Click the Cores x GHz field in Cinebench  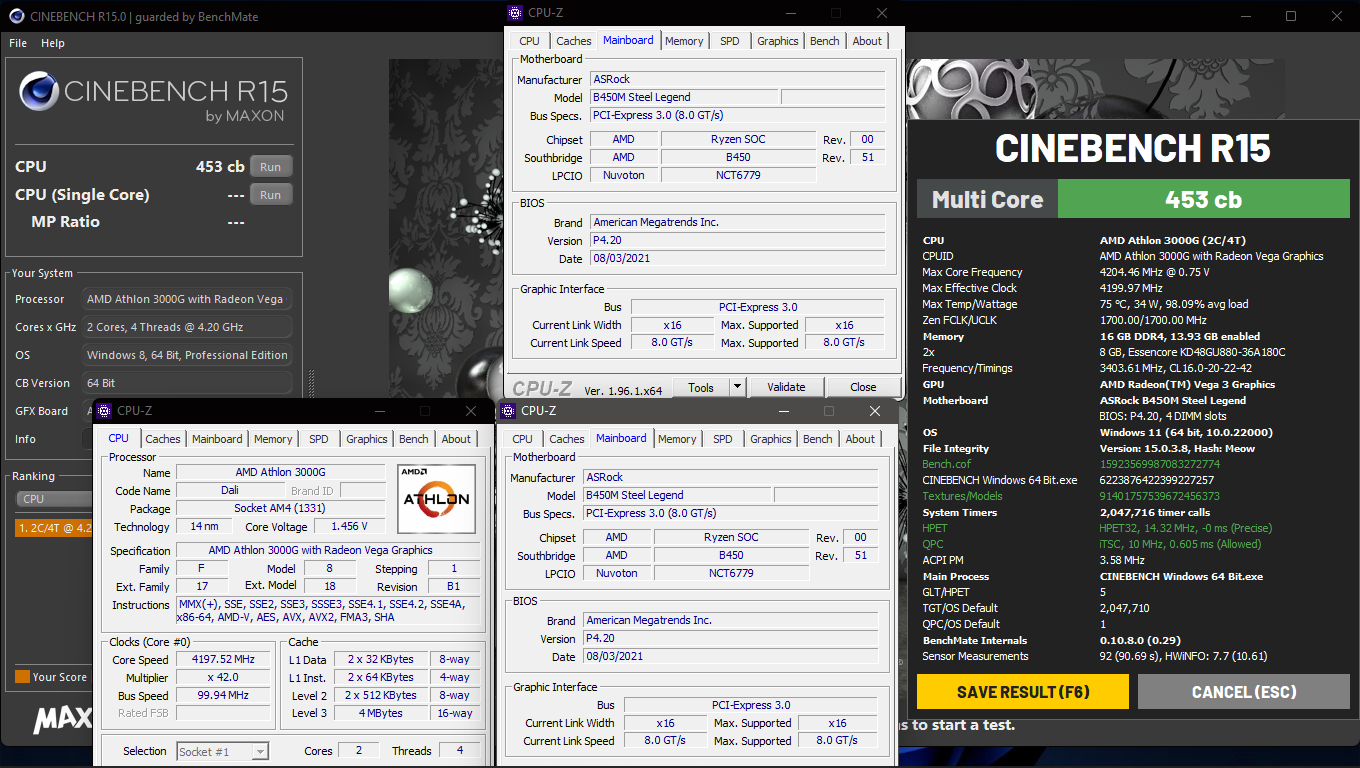tap(188, 327)
